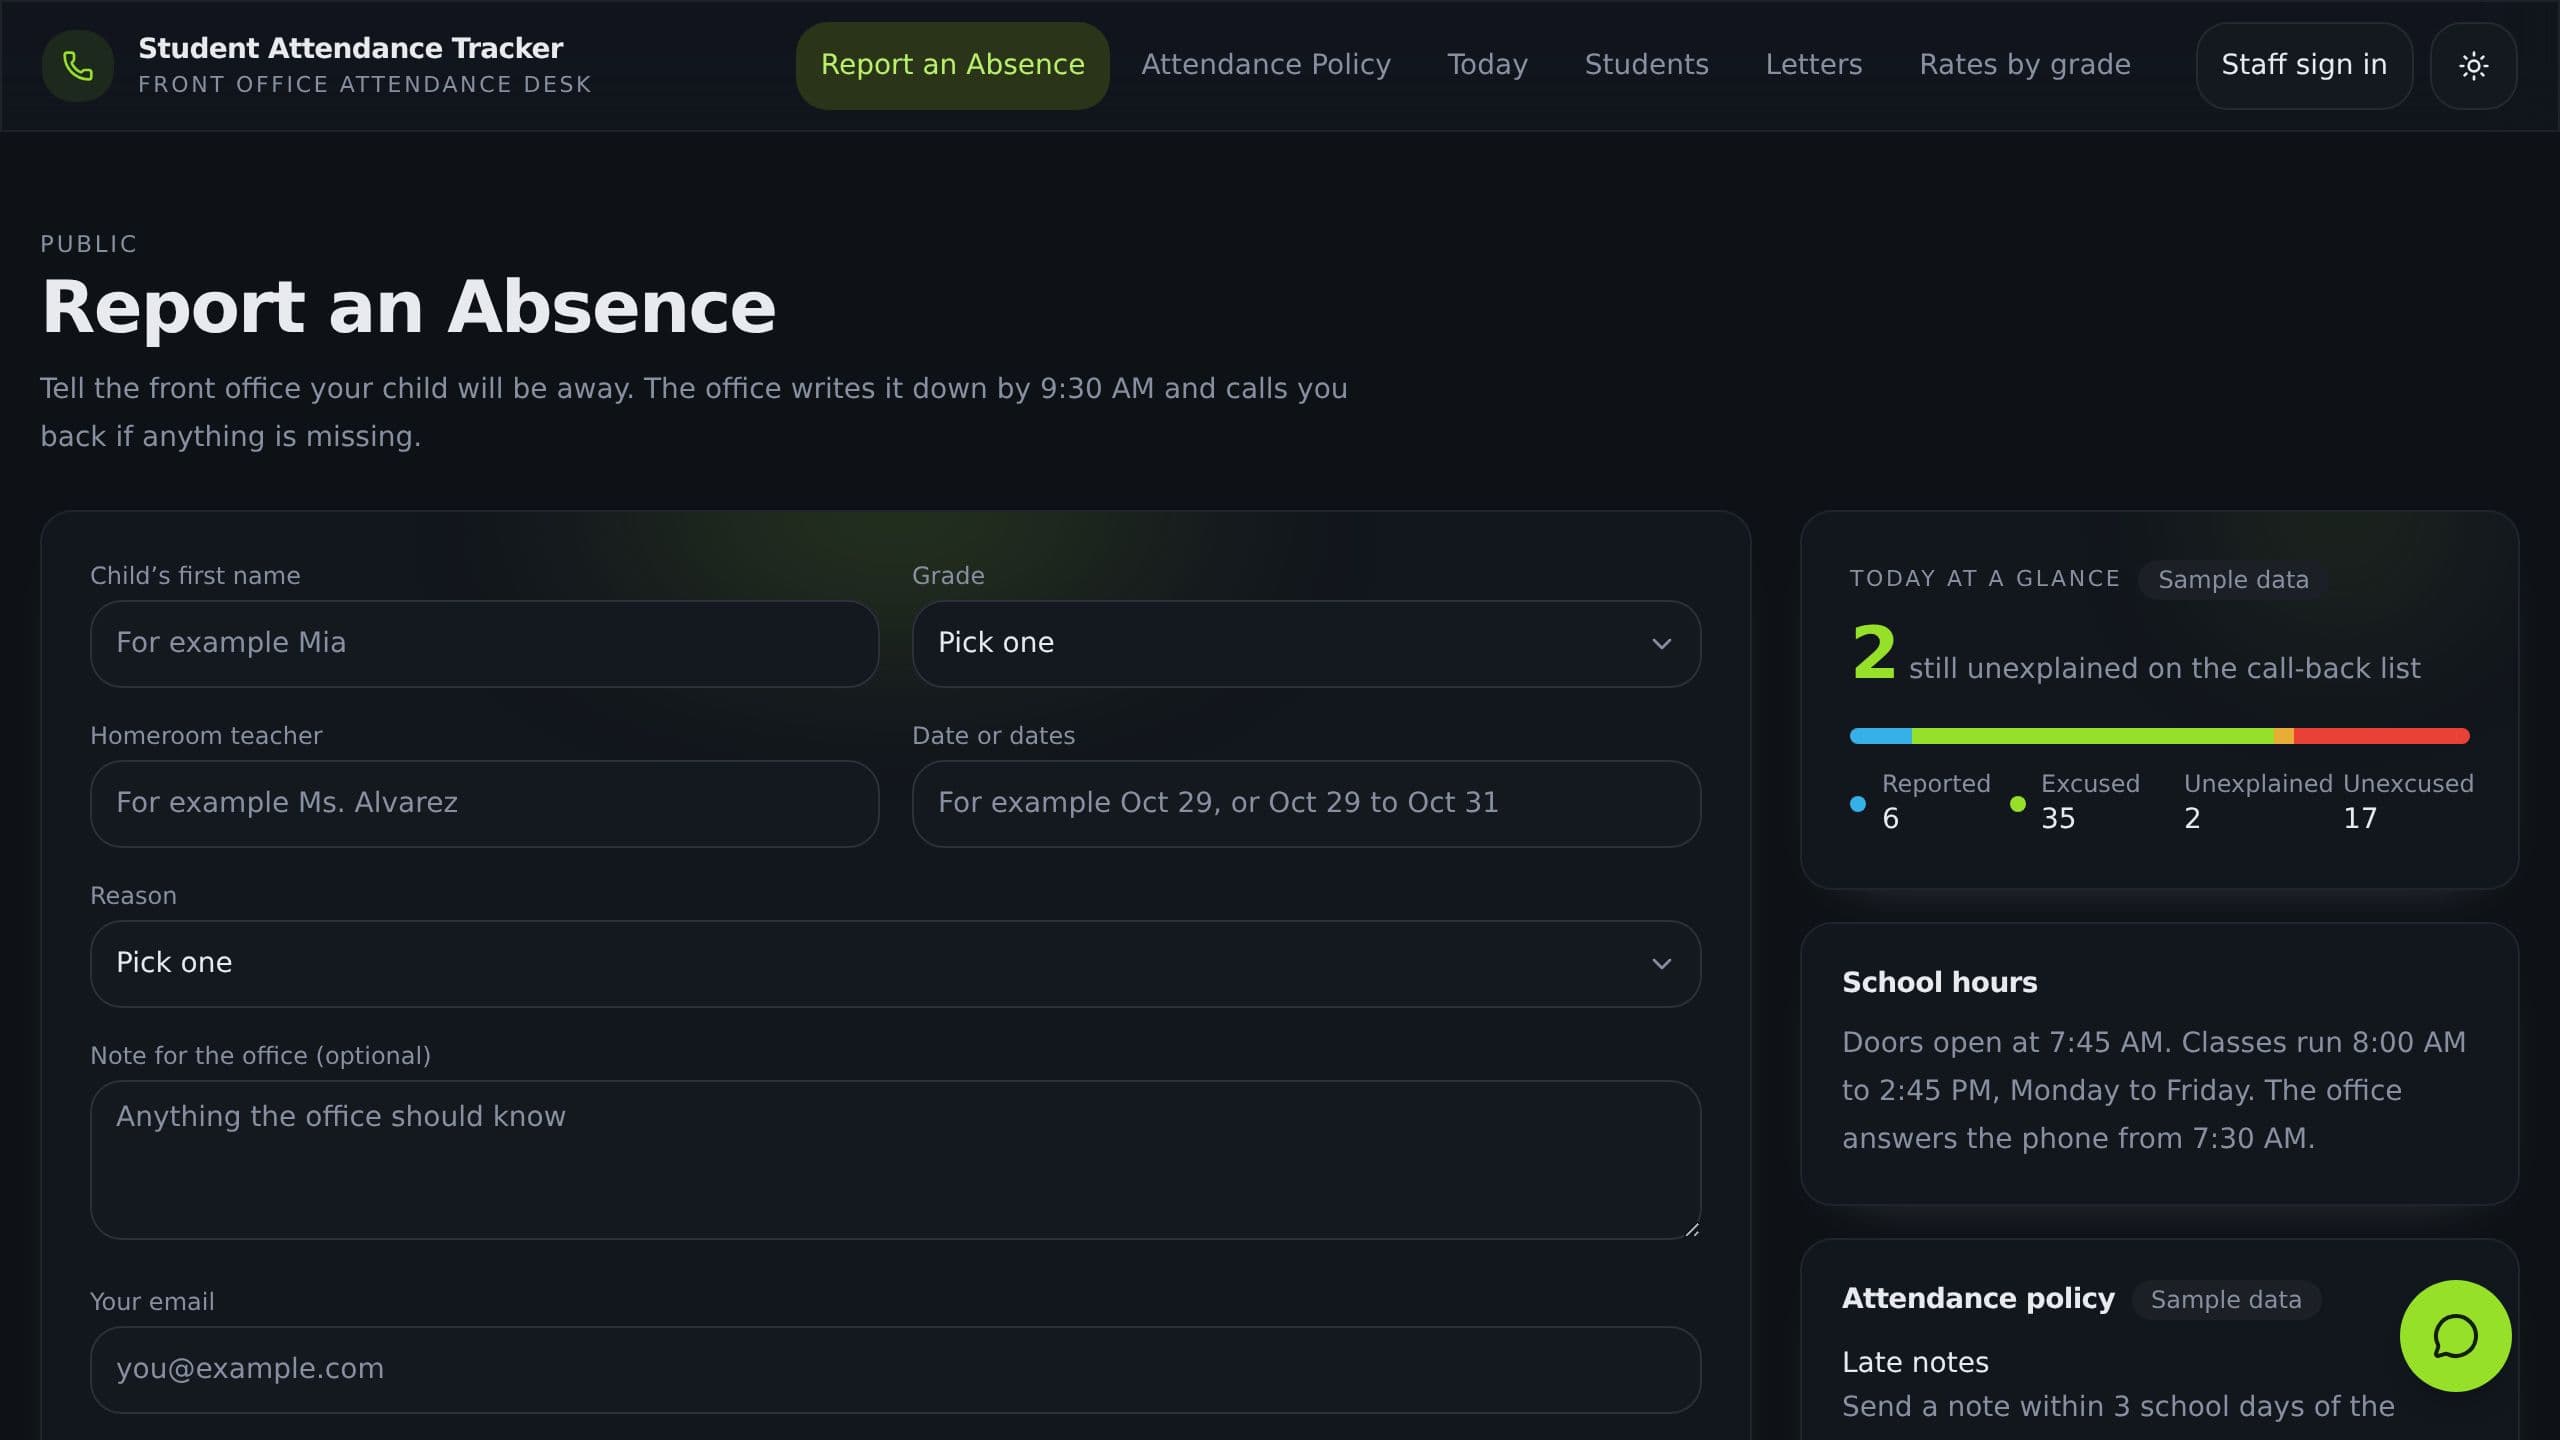Click the blue Reported legend dot
Image resolution: width=2560 pixels, height=1440 pixels.
point(1858,804)
